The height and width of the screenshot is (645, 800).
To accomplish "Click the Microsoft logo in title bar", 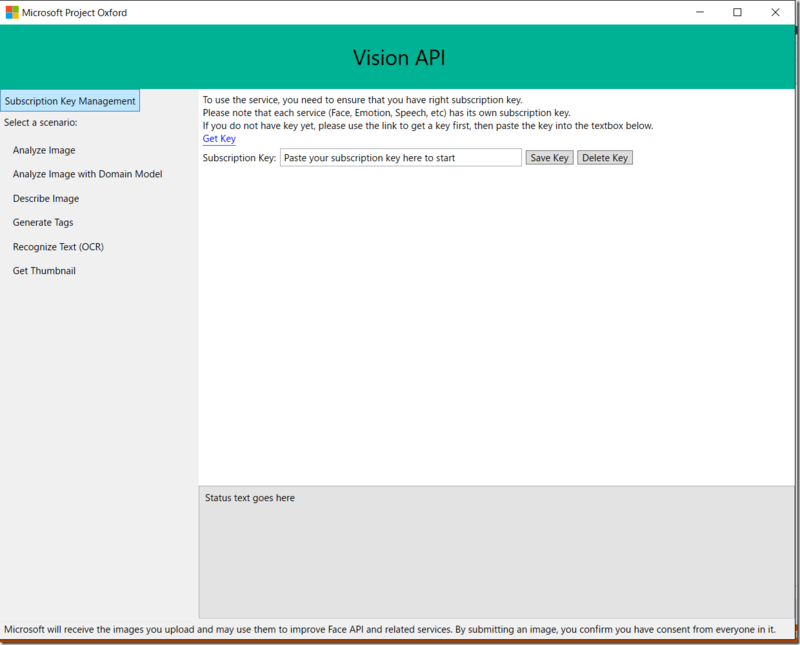I will pyautogui.click(x=12, y=12).
